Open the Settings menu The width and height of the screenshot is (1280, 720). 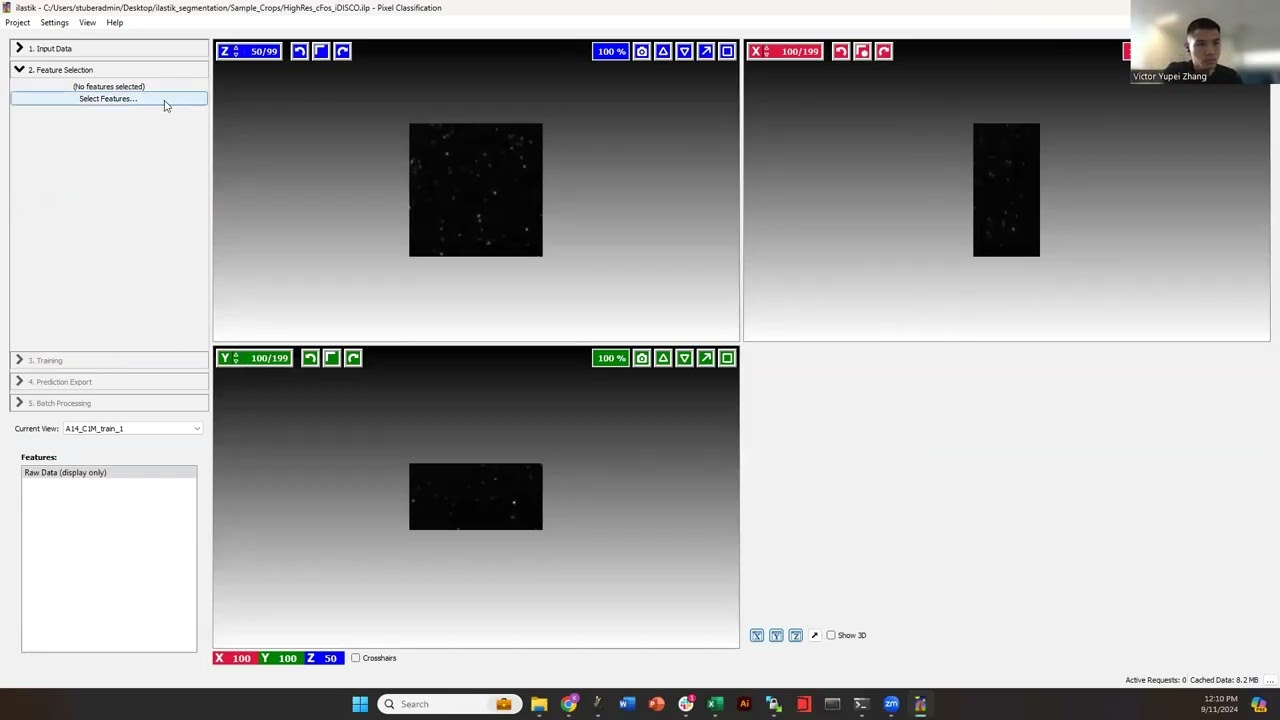click(54, 22)
